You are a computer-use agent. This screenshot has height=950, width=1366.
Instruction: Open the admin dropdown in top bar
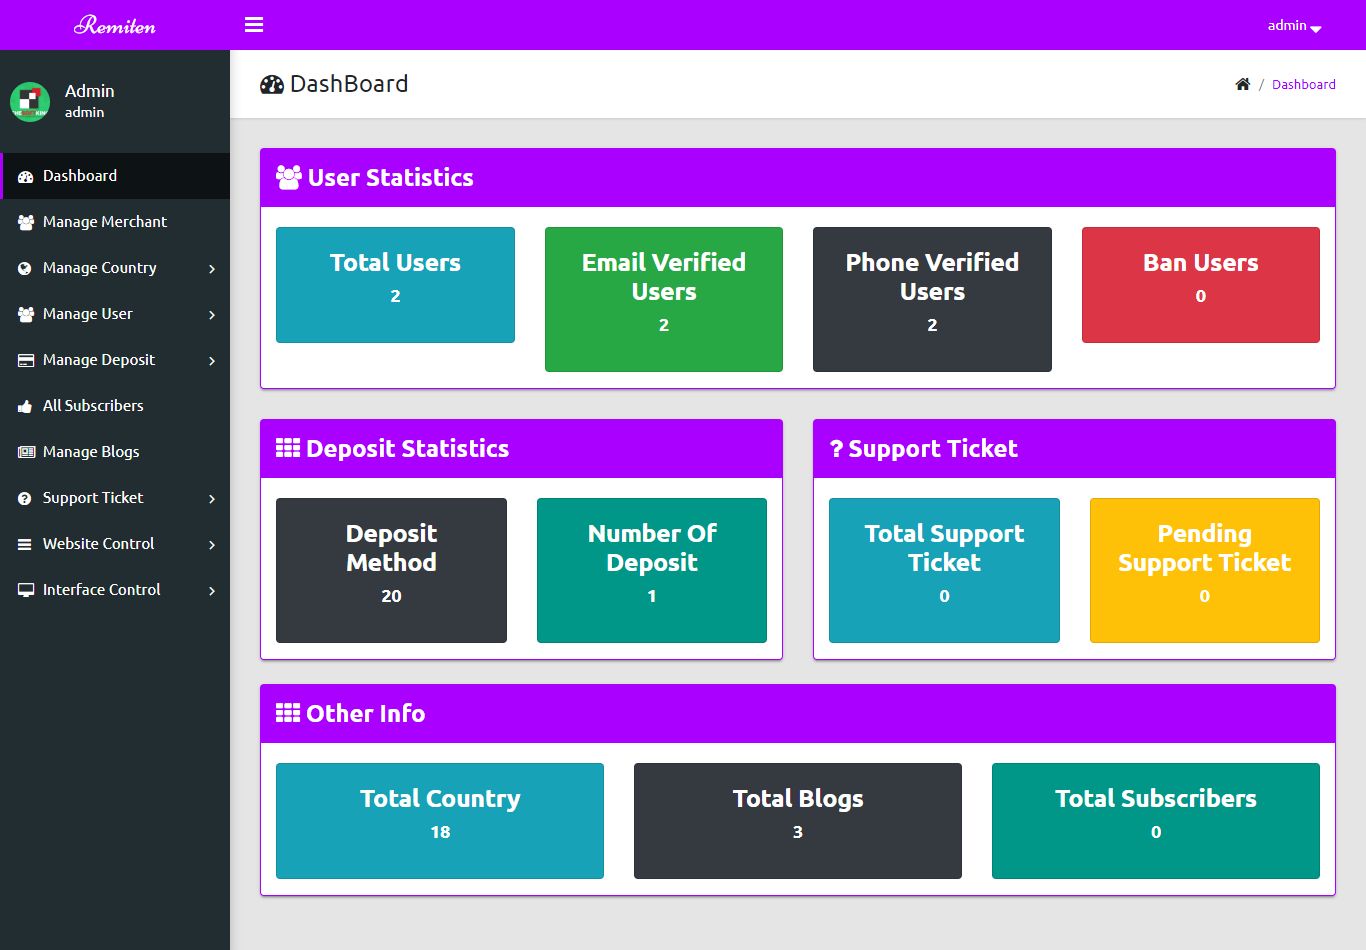pos(1294,26)
